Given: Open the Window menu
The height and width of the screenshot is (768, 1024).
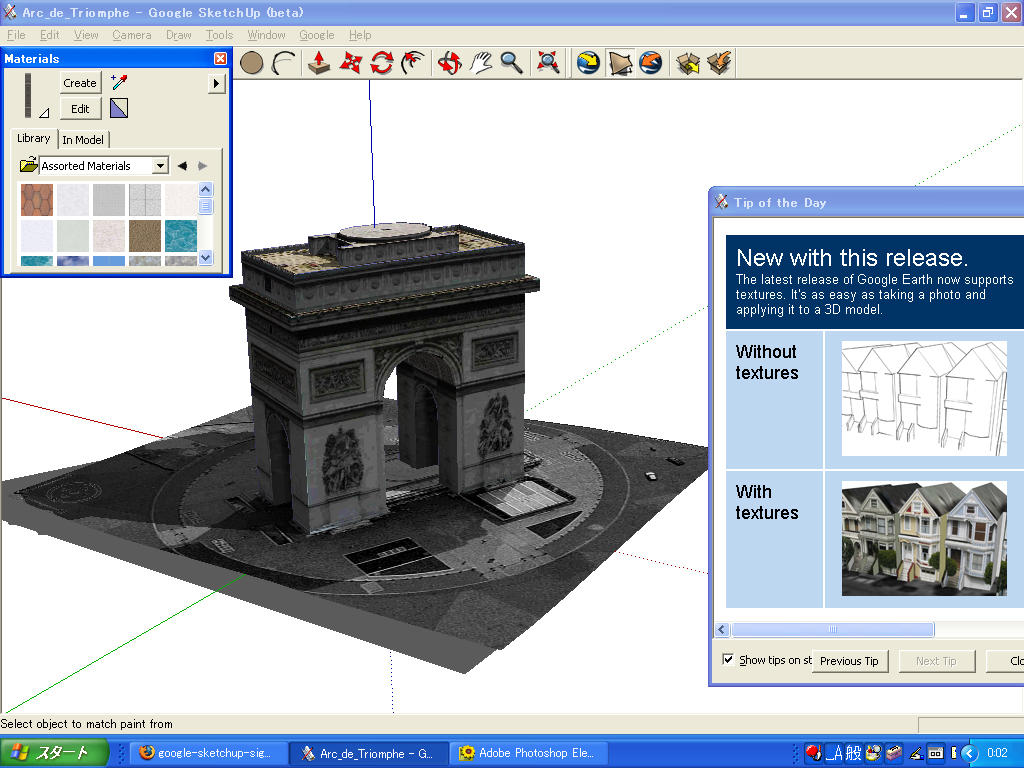Looking at the screenshot, I should (x=266, y=35).
